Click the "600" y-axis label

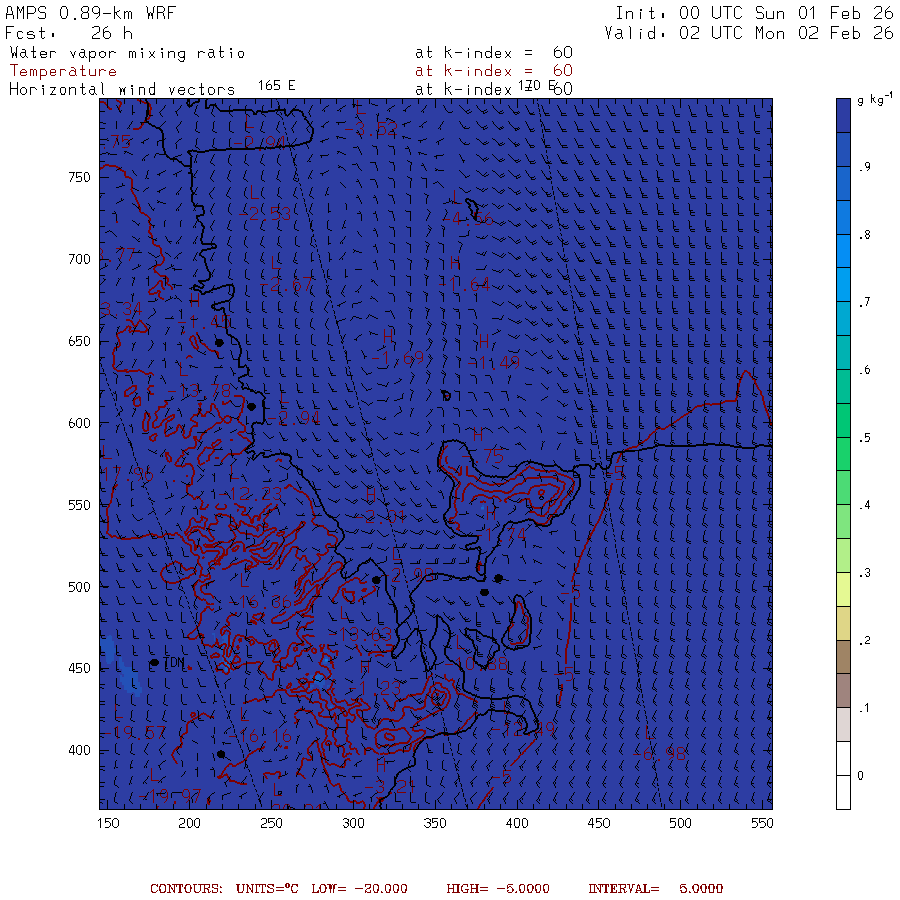click(79, 424)
